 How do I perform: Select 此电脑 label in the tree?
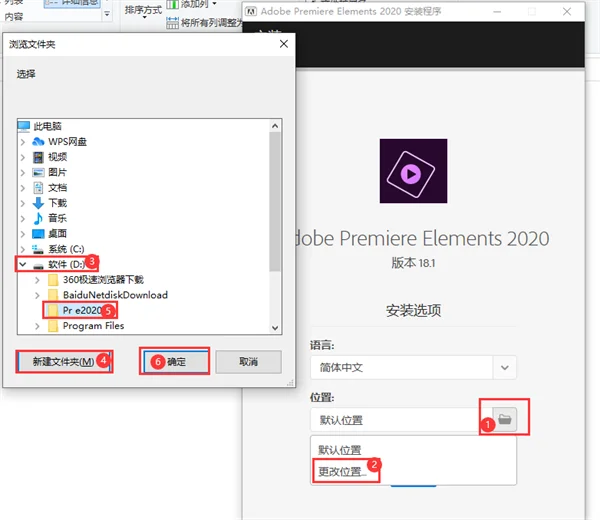tap(47, 126)
